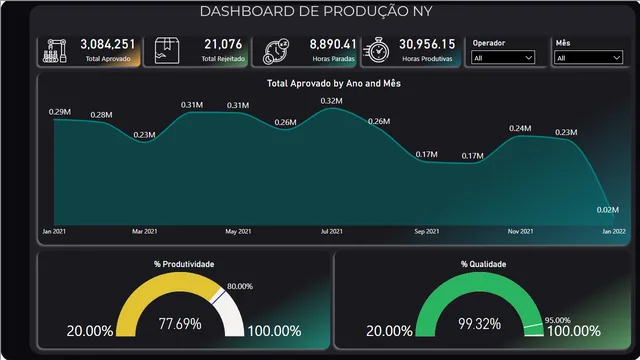The image size is (640, 360).
Task: Click the 0.23M label after Nov 2021
Action: pyautogui.click(x=566, y=132)
